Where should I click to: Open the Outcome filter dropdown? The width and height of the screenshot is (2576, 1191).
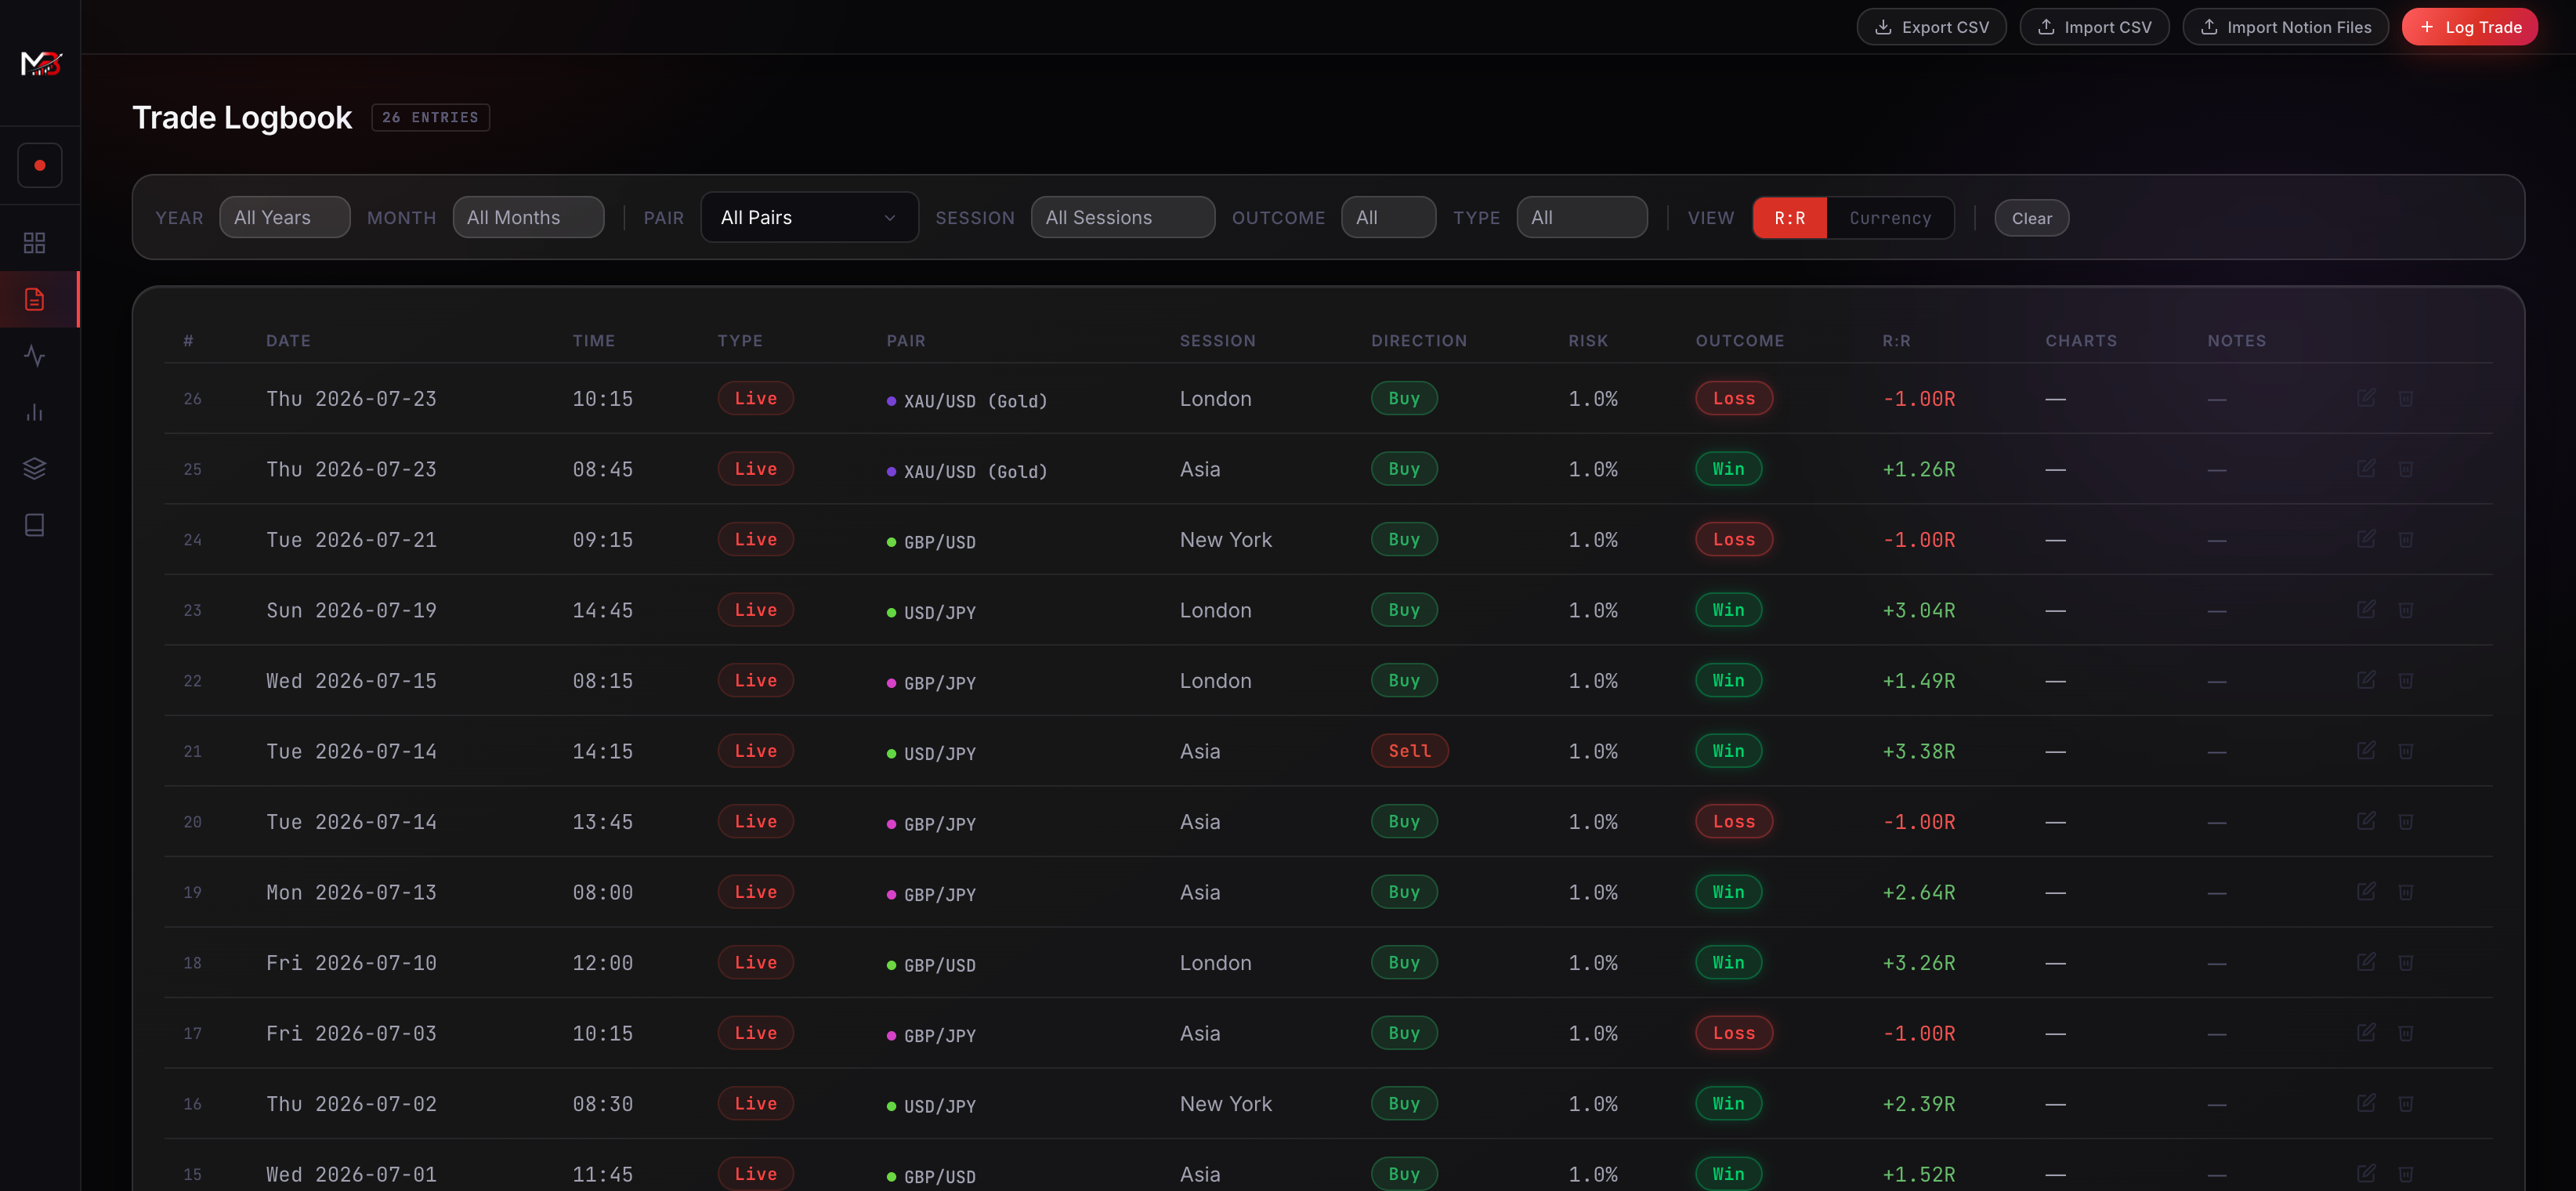point(1388,217)
